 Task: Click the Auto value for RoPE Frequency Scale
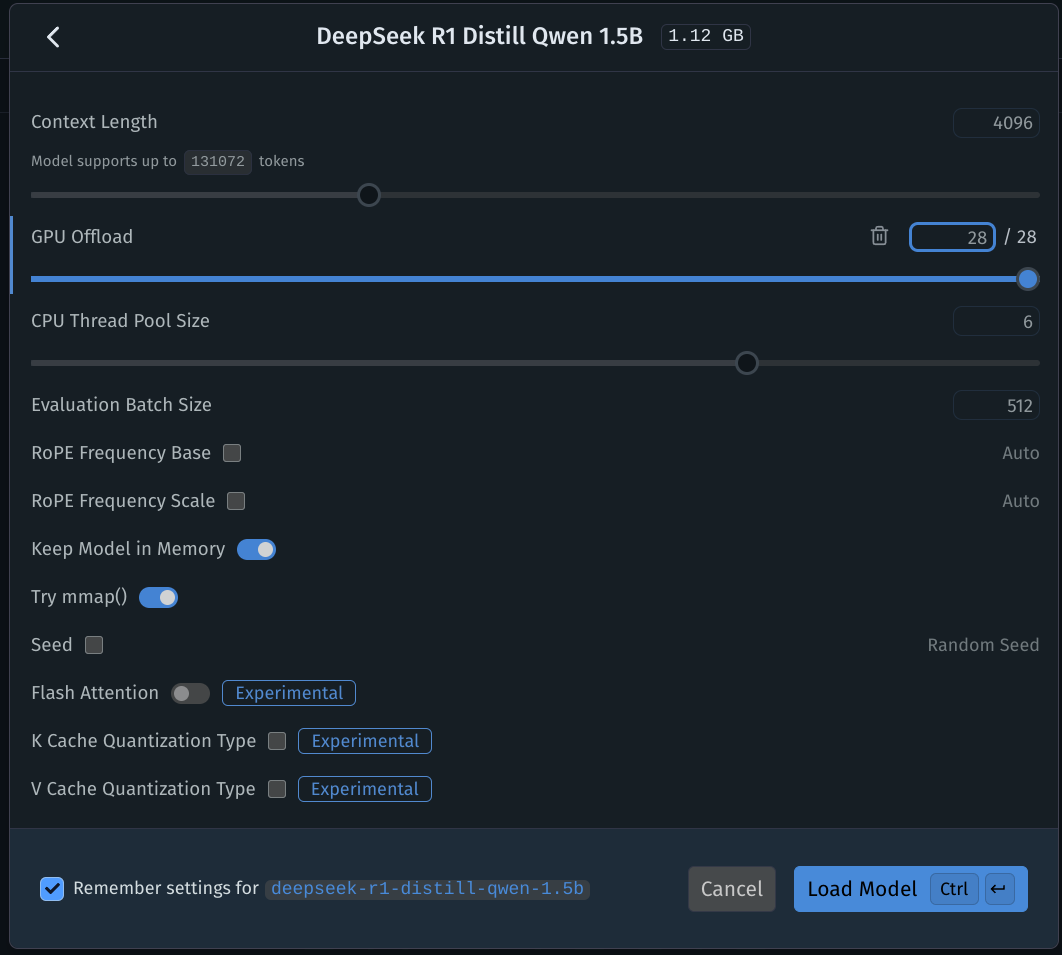pos(1021,501)
